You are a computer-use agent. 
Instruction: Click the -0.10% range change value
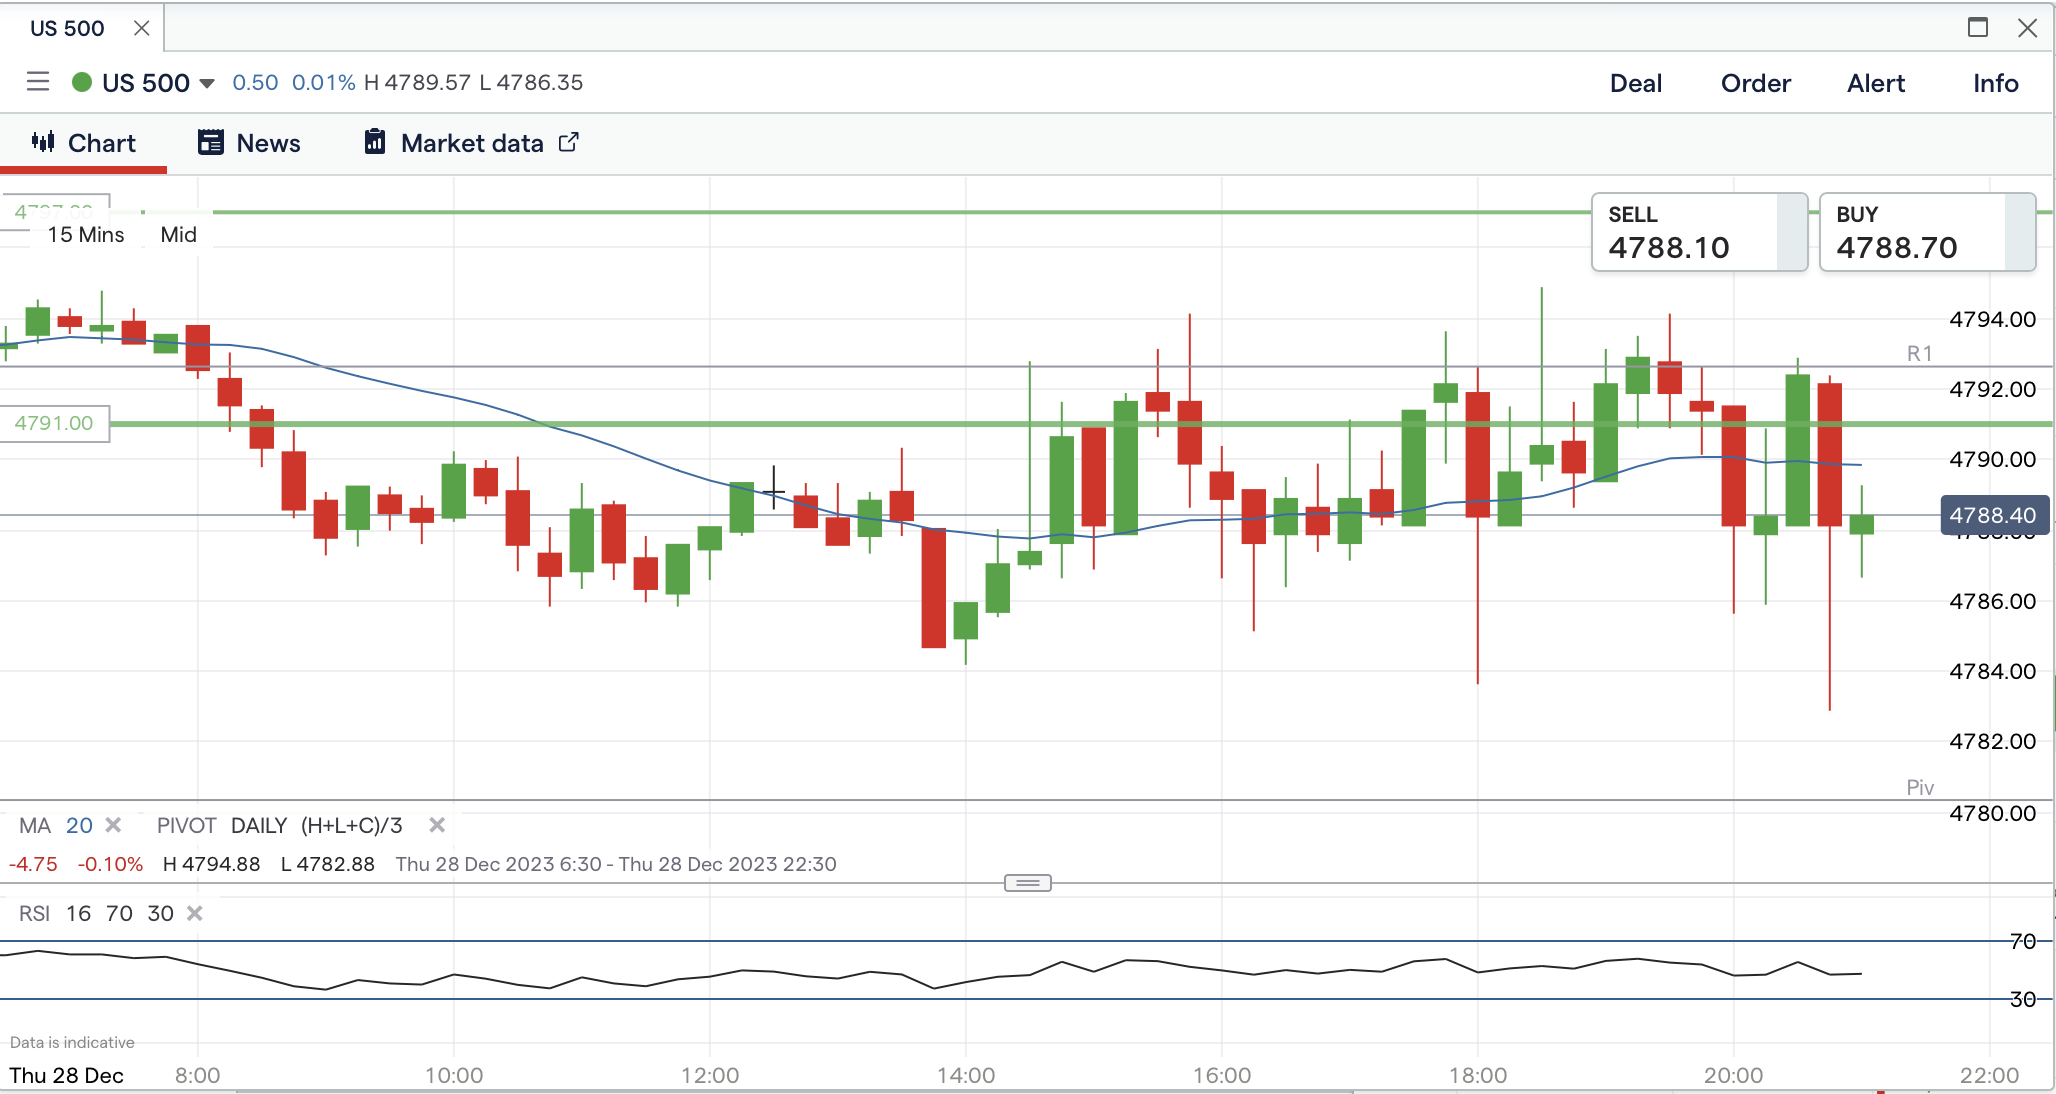pos(110,864)
